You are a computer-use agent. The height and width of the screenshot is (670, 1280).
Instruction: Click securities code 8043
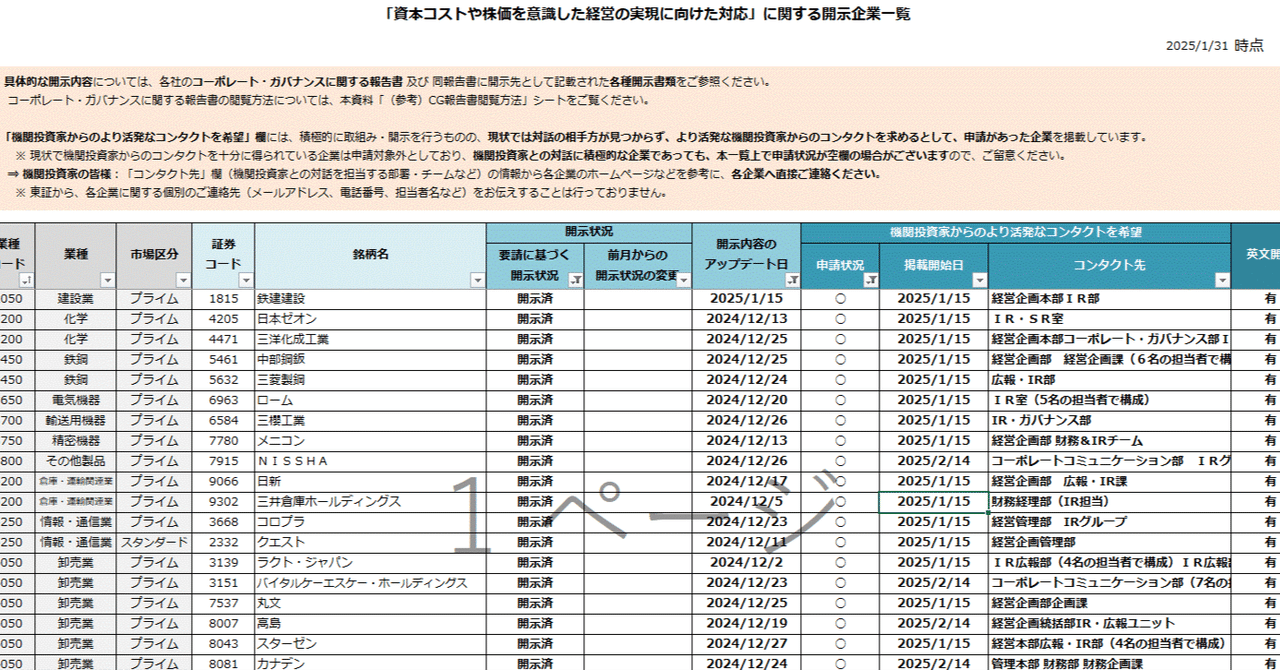click(x=223, y=644)
